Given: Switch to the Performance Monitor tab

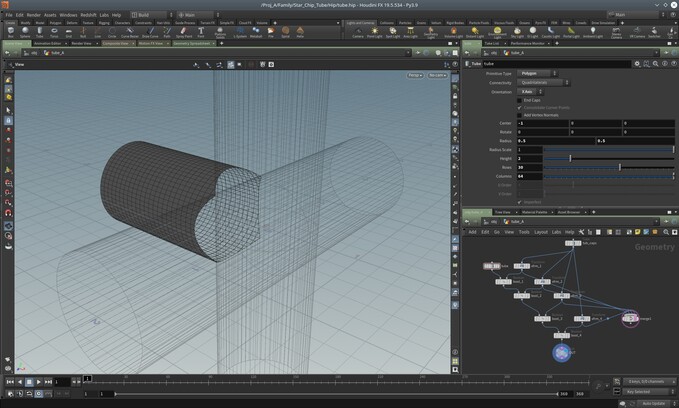Looking at the screenshot, I should pyautogui.click(x=527, y=43).
